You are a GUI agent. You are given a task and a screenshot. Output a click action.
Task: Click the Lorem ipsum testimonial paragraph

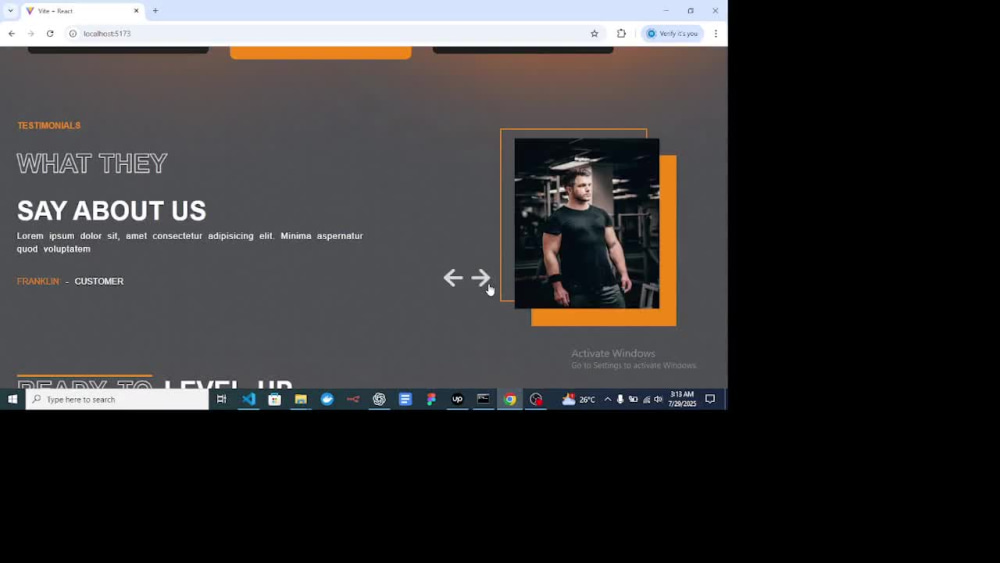pyautogui.click(x=190, y=242)
